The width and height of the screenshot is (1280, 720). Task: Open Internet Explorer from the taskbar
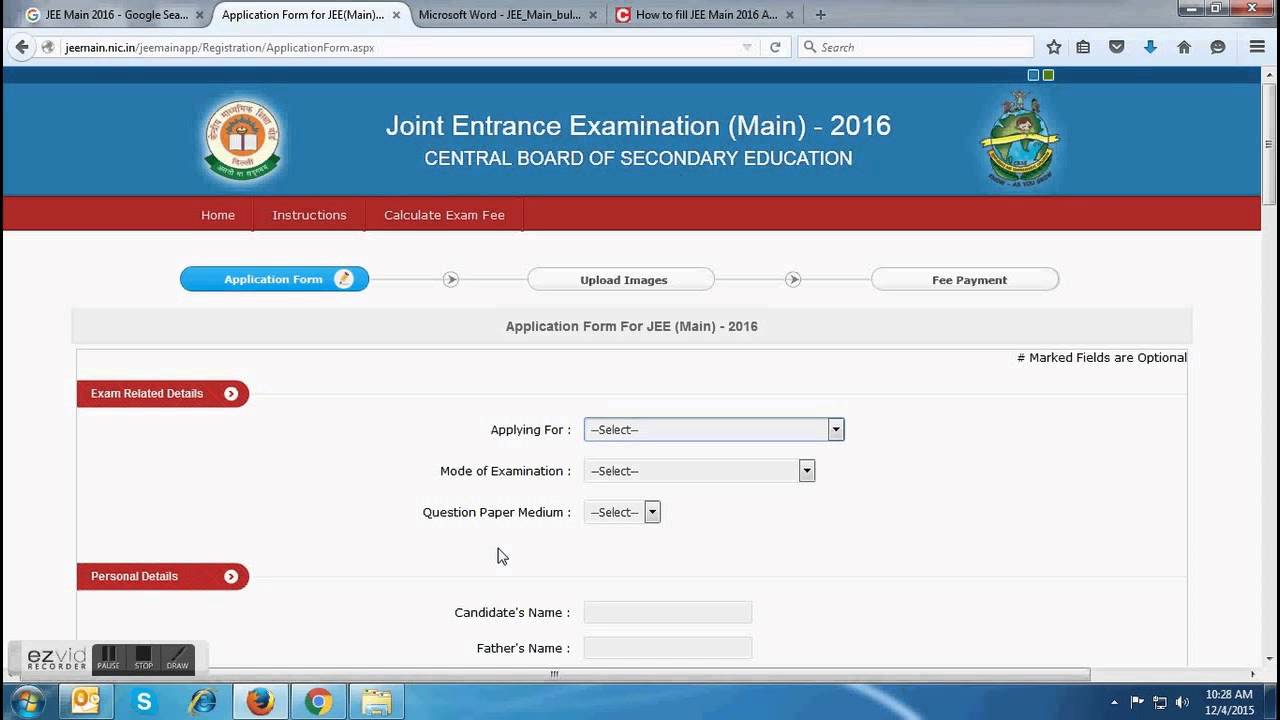203,702
